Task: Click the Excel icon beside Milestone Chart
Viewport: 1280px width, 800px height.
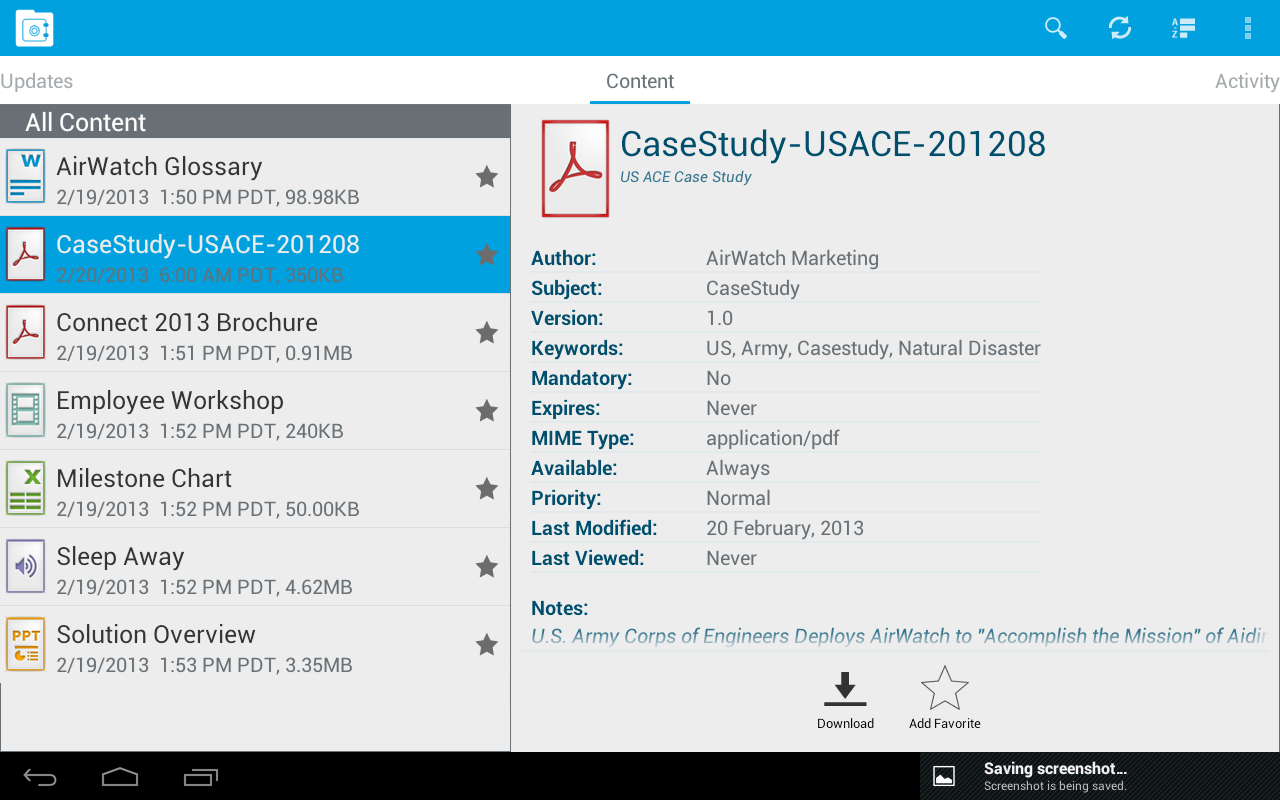Action: [x=25, y=488]
